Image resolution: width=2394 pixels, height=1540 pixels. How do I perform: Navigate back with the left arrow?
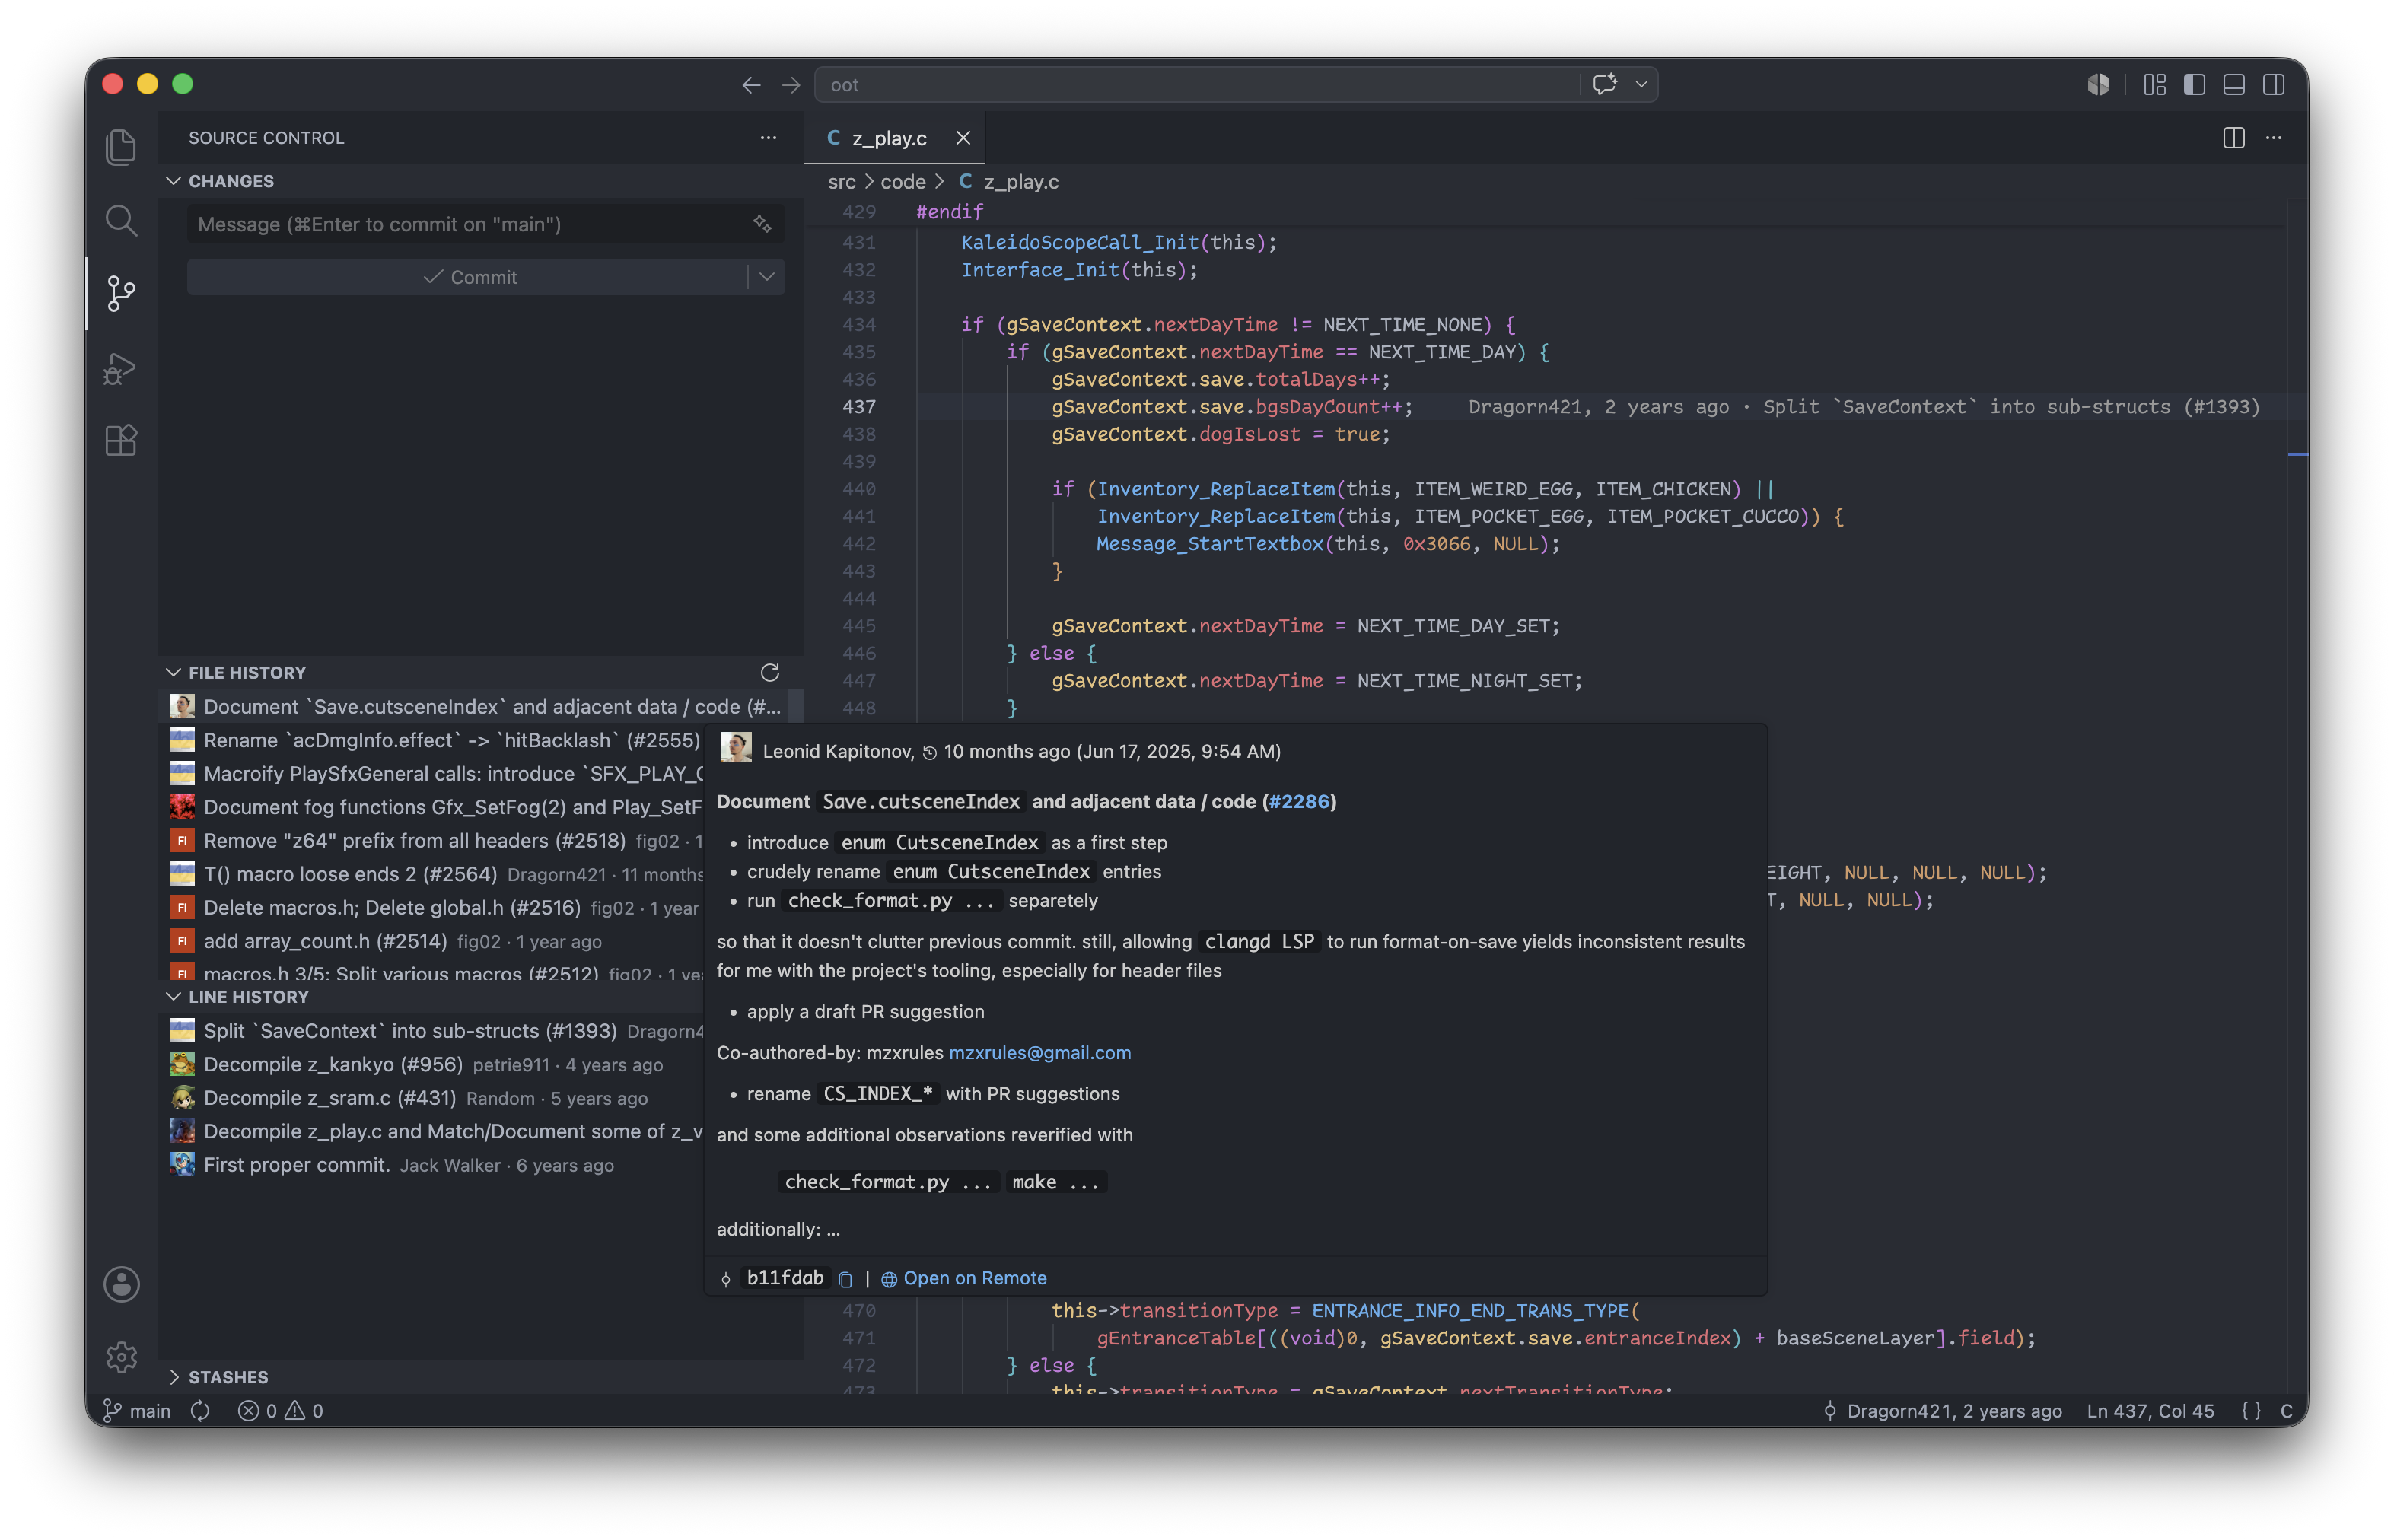pyautogui.click(x=751, y=85)
